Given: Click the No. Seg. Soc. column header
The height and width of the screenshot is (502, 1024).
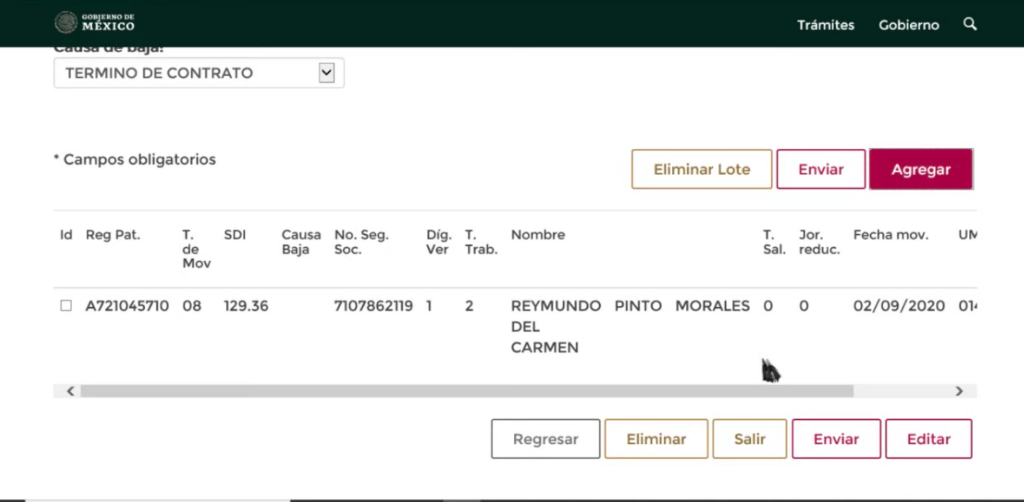Looking at the screenshot, I should [361, 242].
